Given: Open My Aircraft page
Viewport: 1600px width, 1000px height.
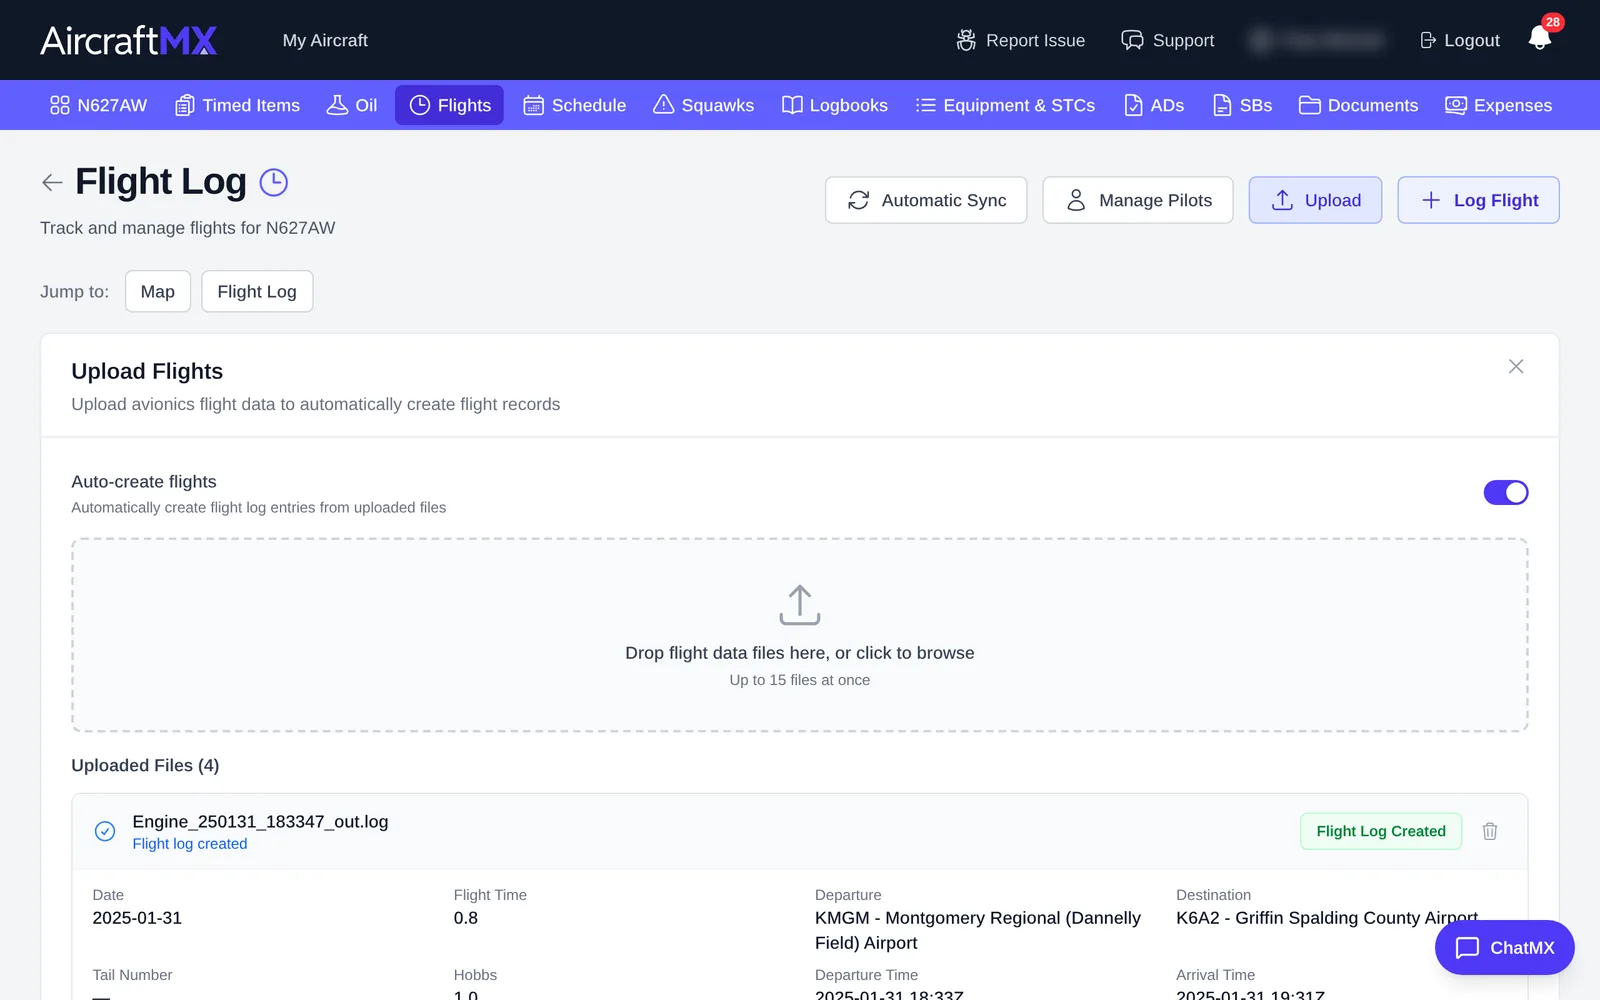Looking at the screenshot, I should [x=325, y=40].
